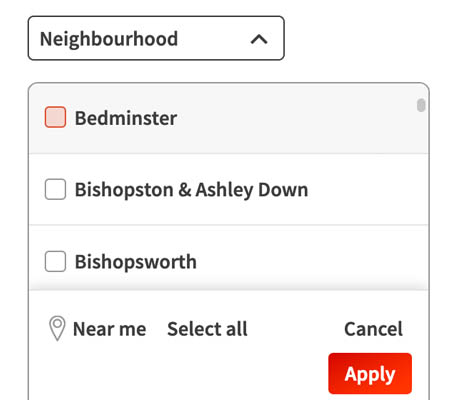The image size is (450, 400).
Task: Select the Bishopsworth label text
Action: 136,262
